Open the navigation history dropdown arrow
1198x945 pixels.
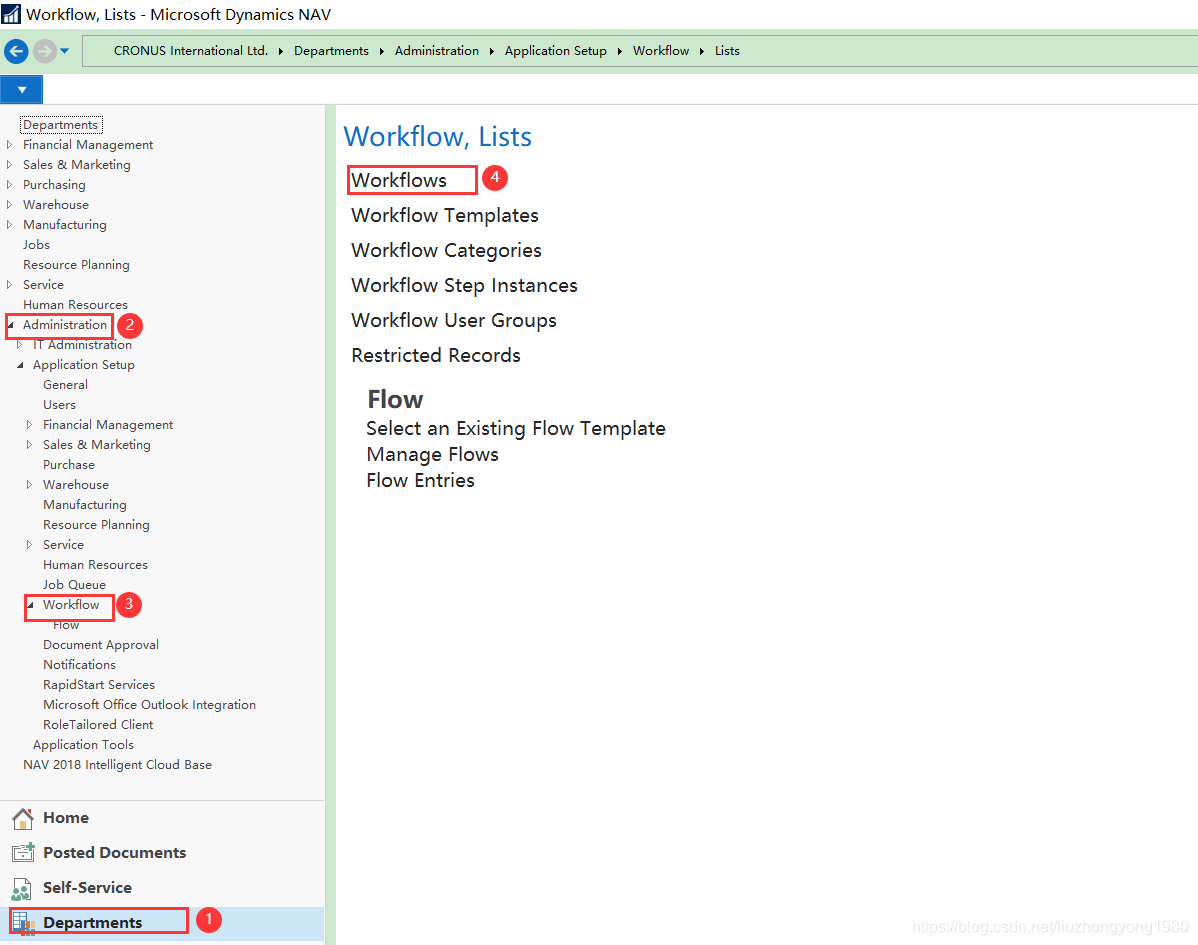tap(65, 51)
